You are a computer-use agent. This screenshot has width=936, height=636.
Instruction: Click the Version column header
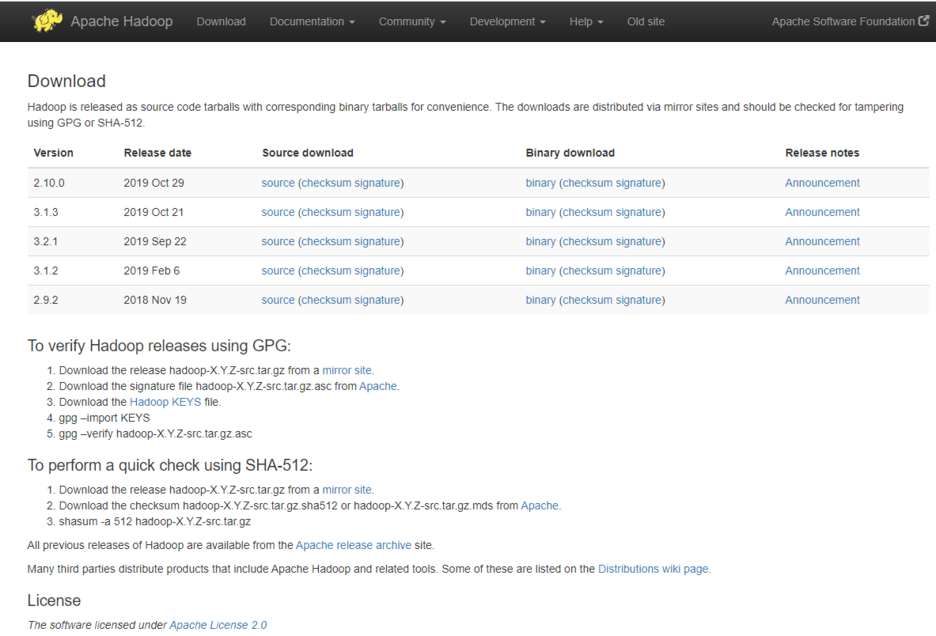point(53,153)
